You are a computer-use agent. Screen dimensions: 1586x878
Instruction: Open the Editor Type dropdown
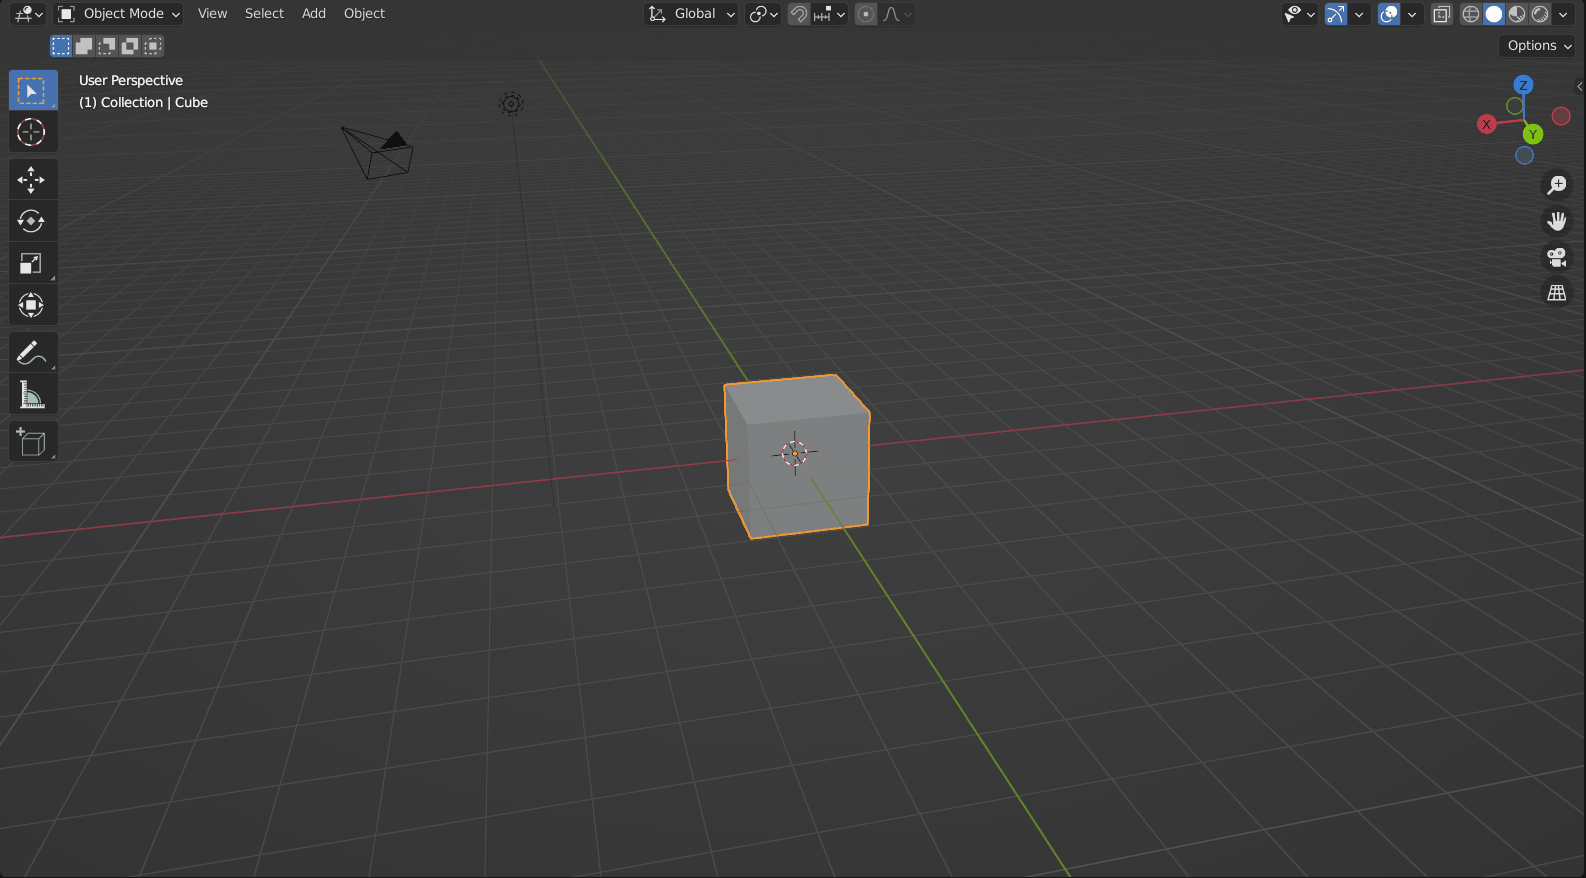coord(28,14)
